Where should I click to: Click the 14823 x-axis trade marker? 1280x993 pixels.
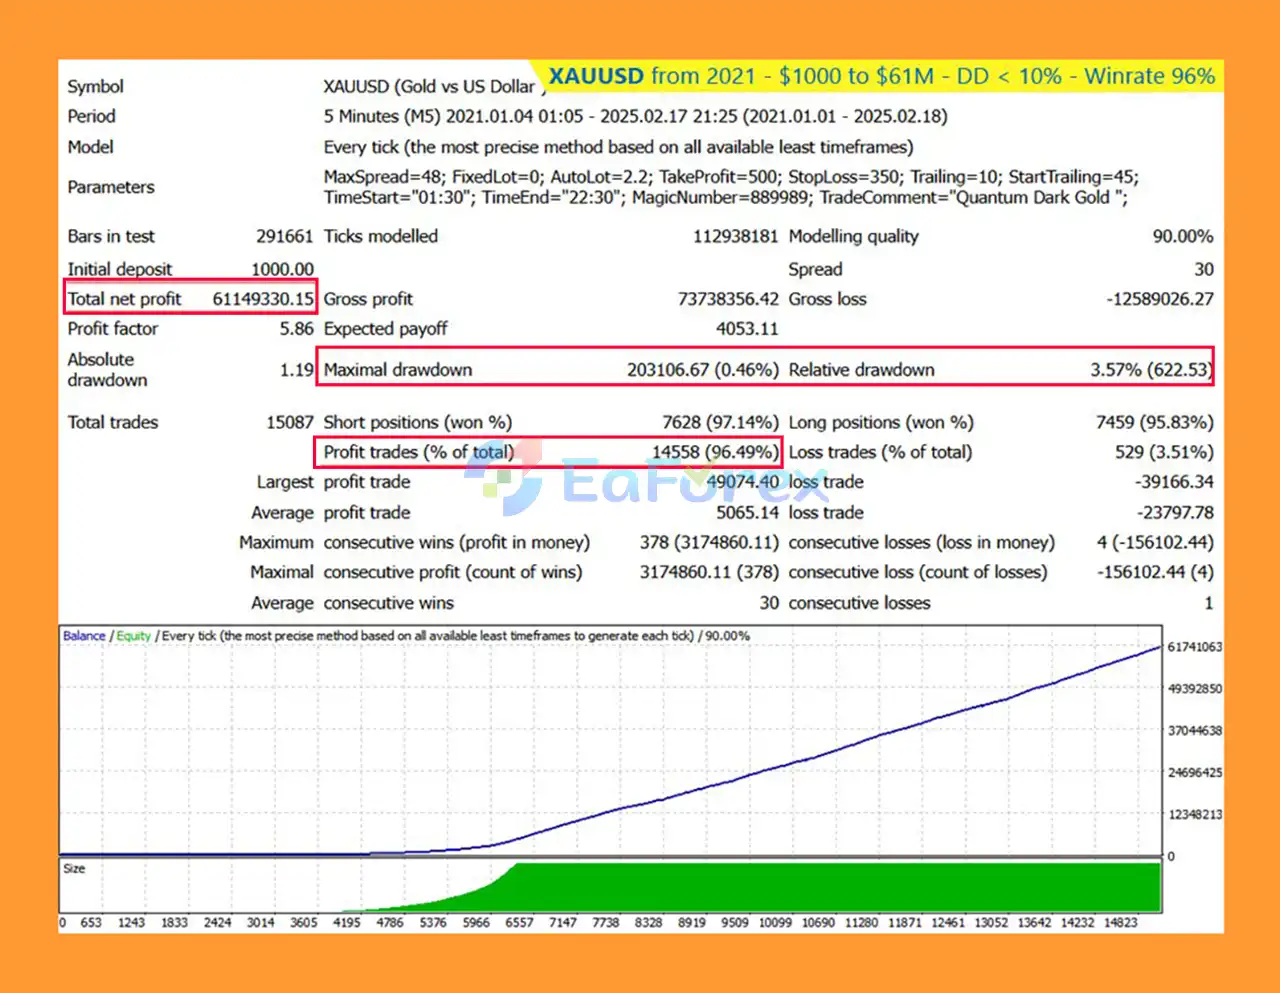point(1120,923)
